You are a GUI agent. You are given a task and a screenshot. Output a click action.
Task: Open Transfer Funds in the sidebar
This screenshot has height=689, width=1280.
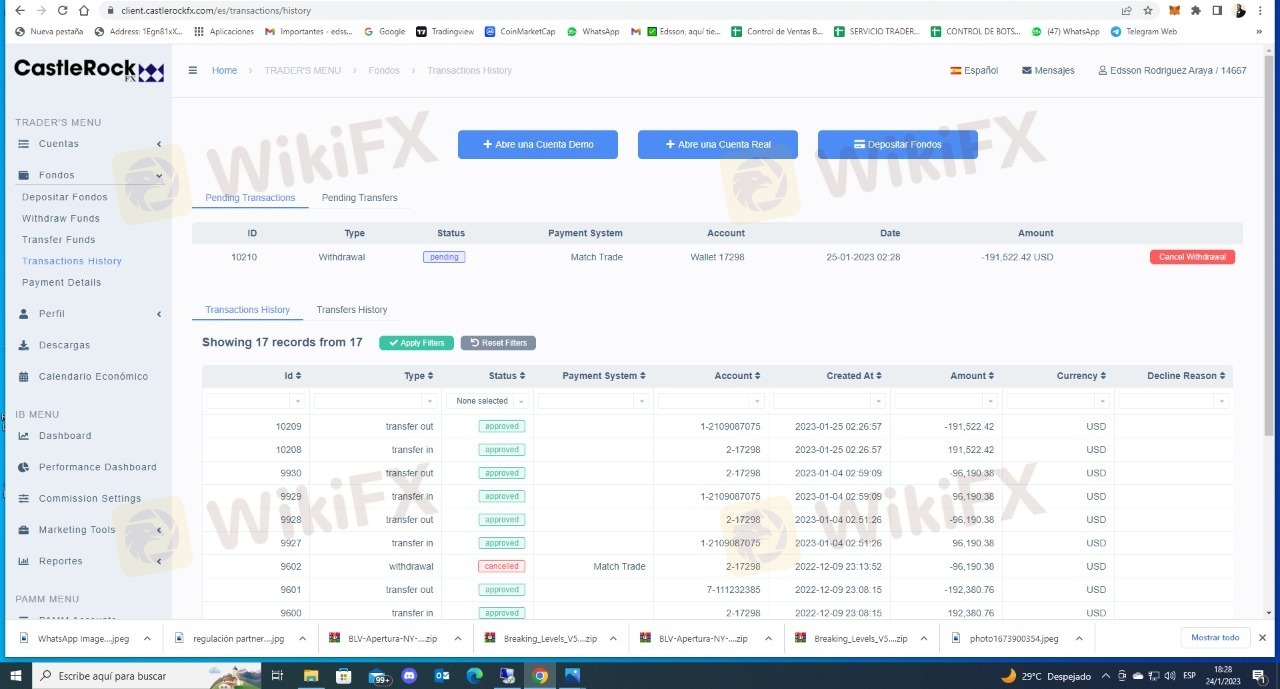[59, 240]
